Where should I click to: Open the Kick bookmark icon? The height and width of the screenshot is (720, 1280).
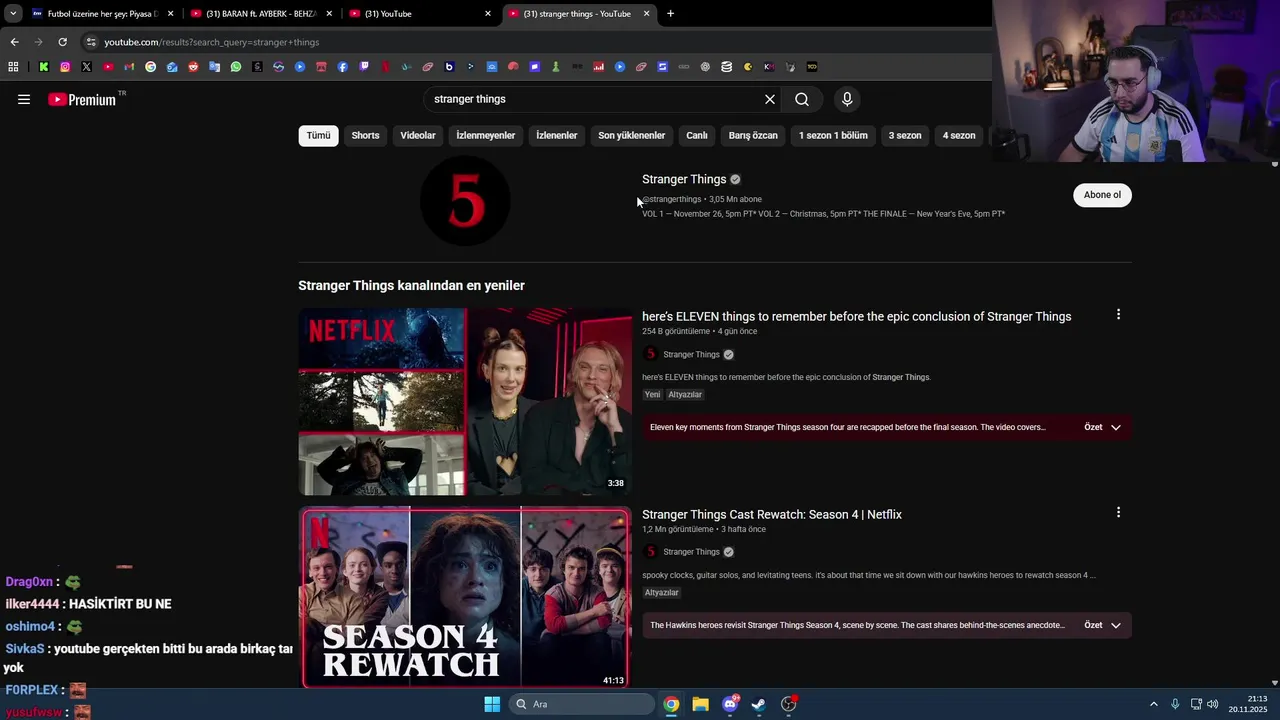coord(44,67)
